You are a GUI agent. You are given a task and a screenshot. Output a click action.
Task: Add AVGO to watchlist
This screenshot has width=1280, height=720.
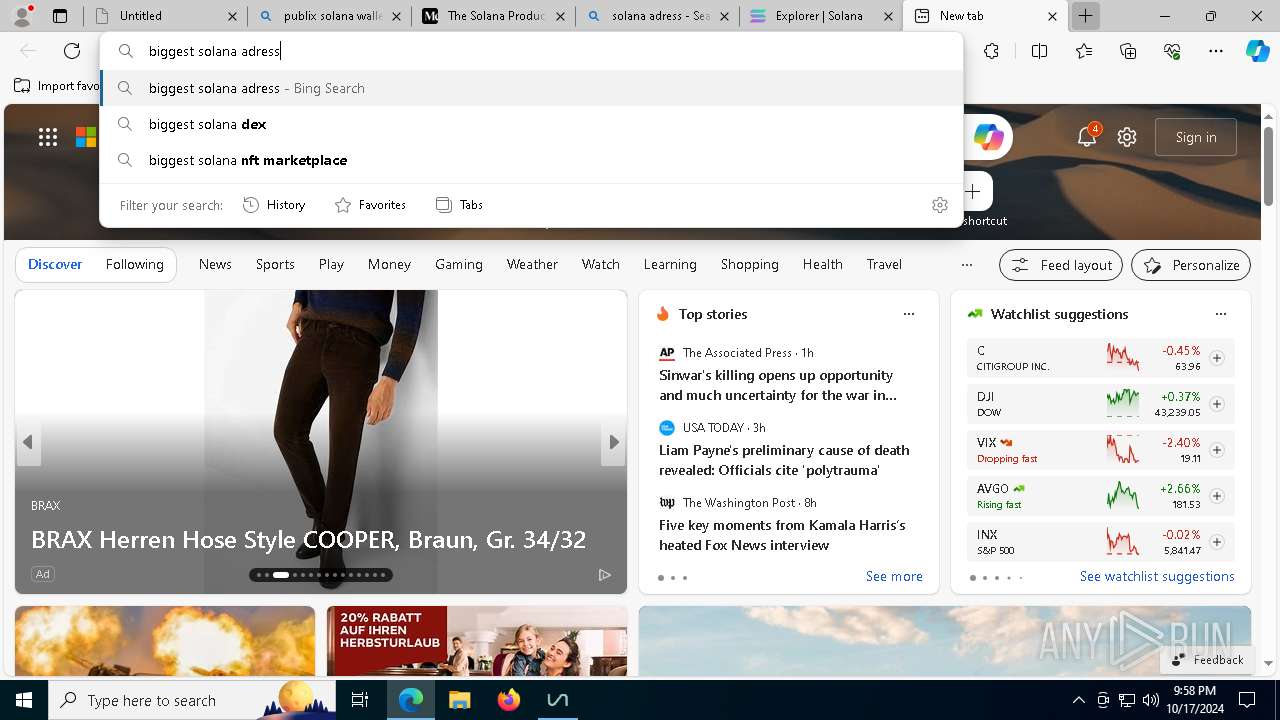point(1217,496)
